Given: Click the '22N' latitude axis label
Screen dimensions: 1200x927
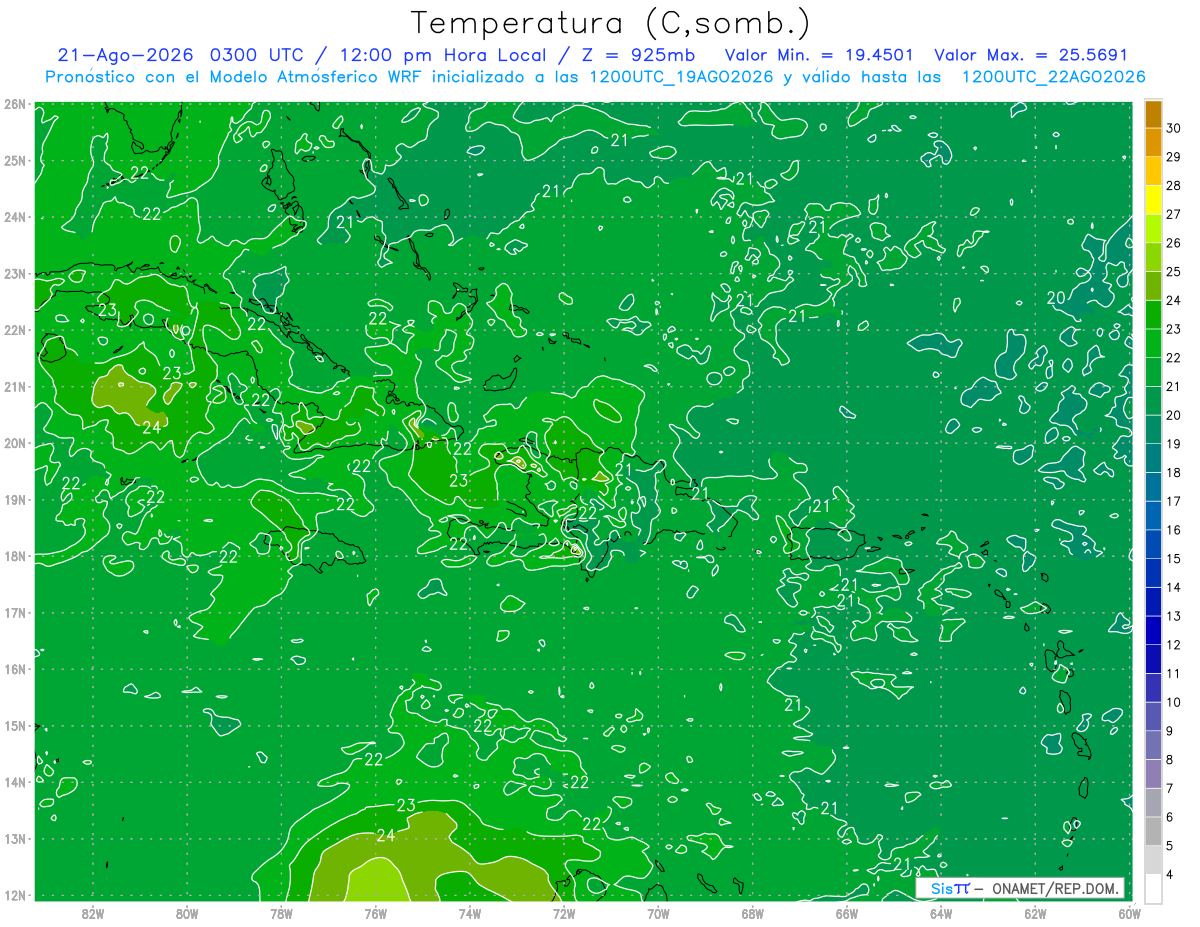Looking at the screenshot, I should (x=14, y=330).
